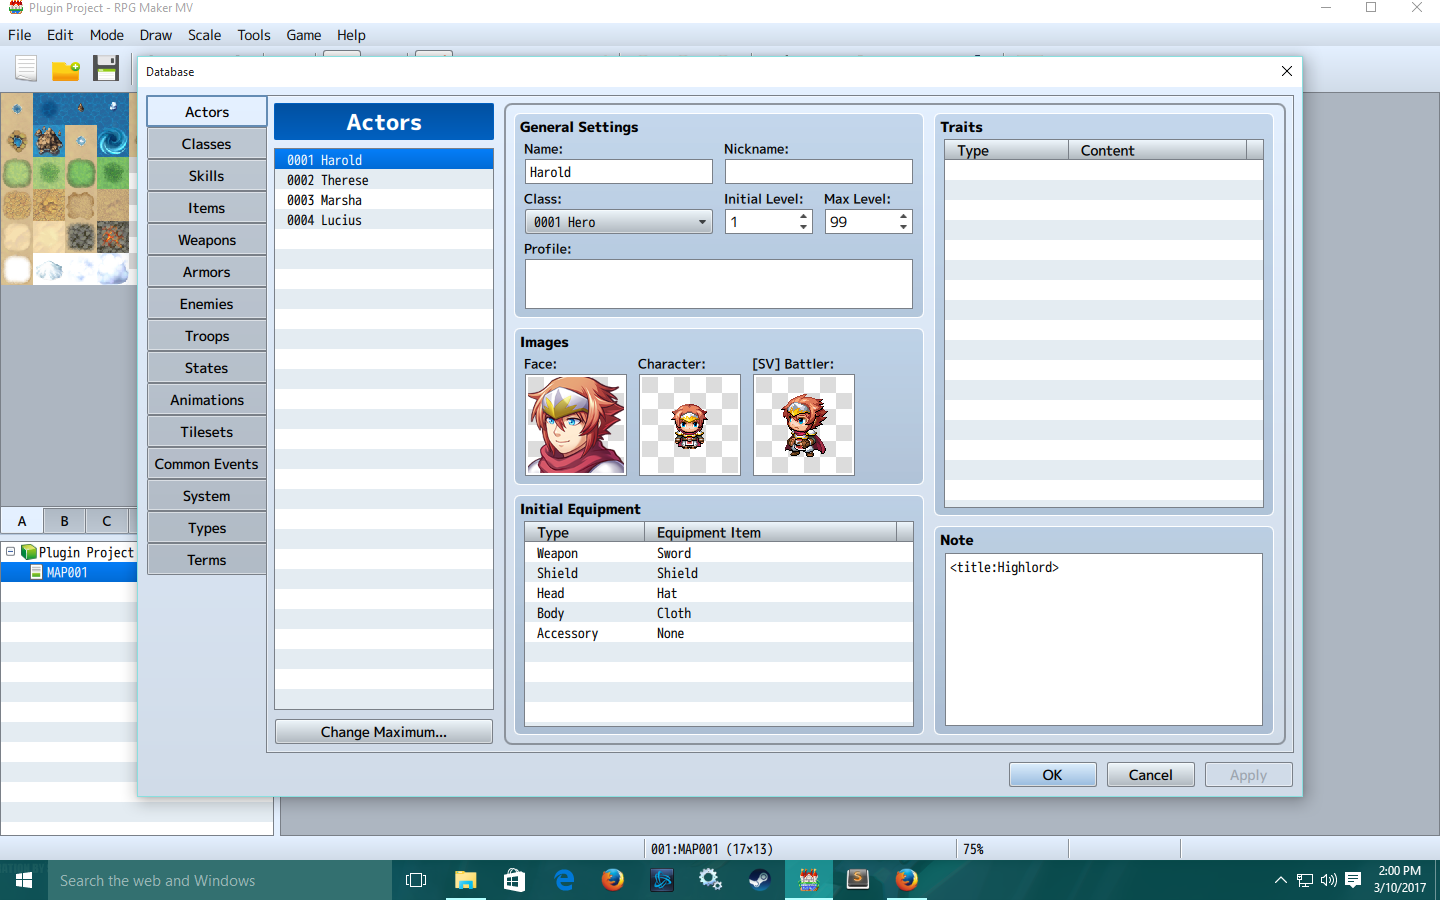Open the Game menu
This screenshot has height=900, width=1440.
[303, 35]
